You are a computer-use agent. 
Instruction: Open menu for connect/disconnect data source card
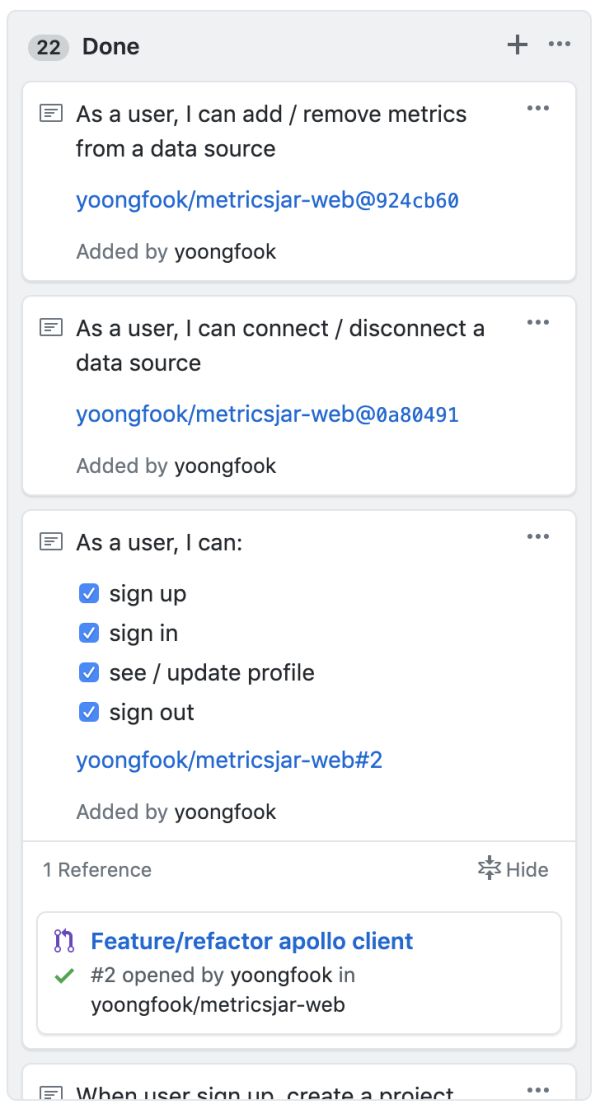coord(538,323)
